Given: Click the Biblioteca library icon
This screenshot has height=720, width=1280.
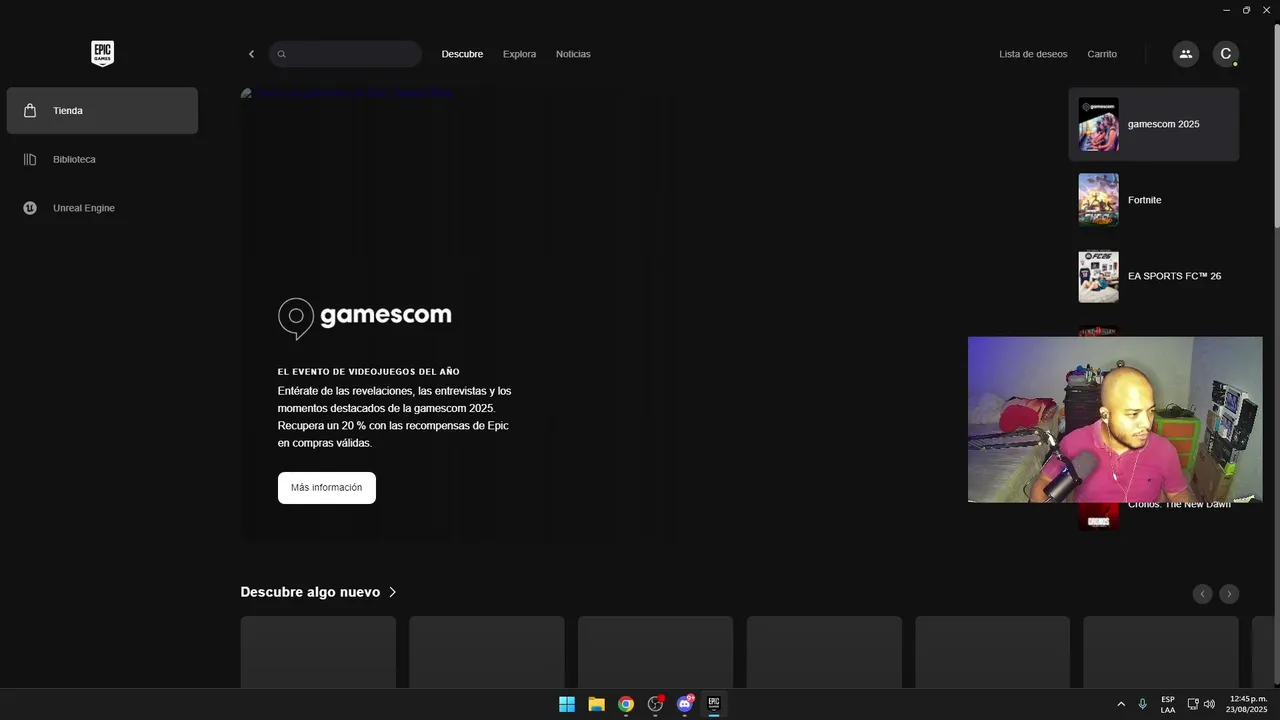Looking at the screenshot, I should pyautogui.click(x=30, y=159).
